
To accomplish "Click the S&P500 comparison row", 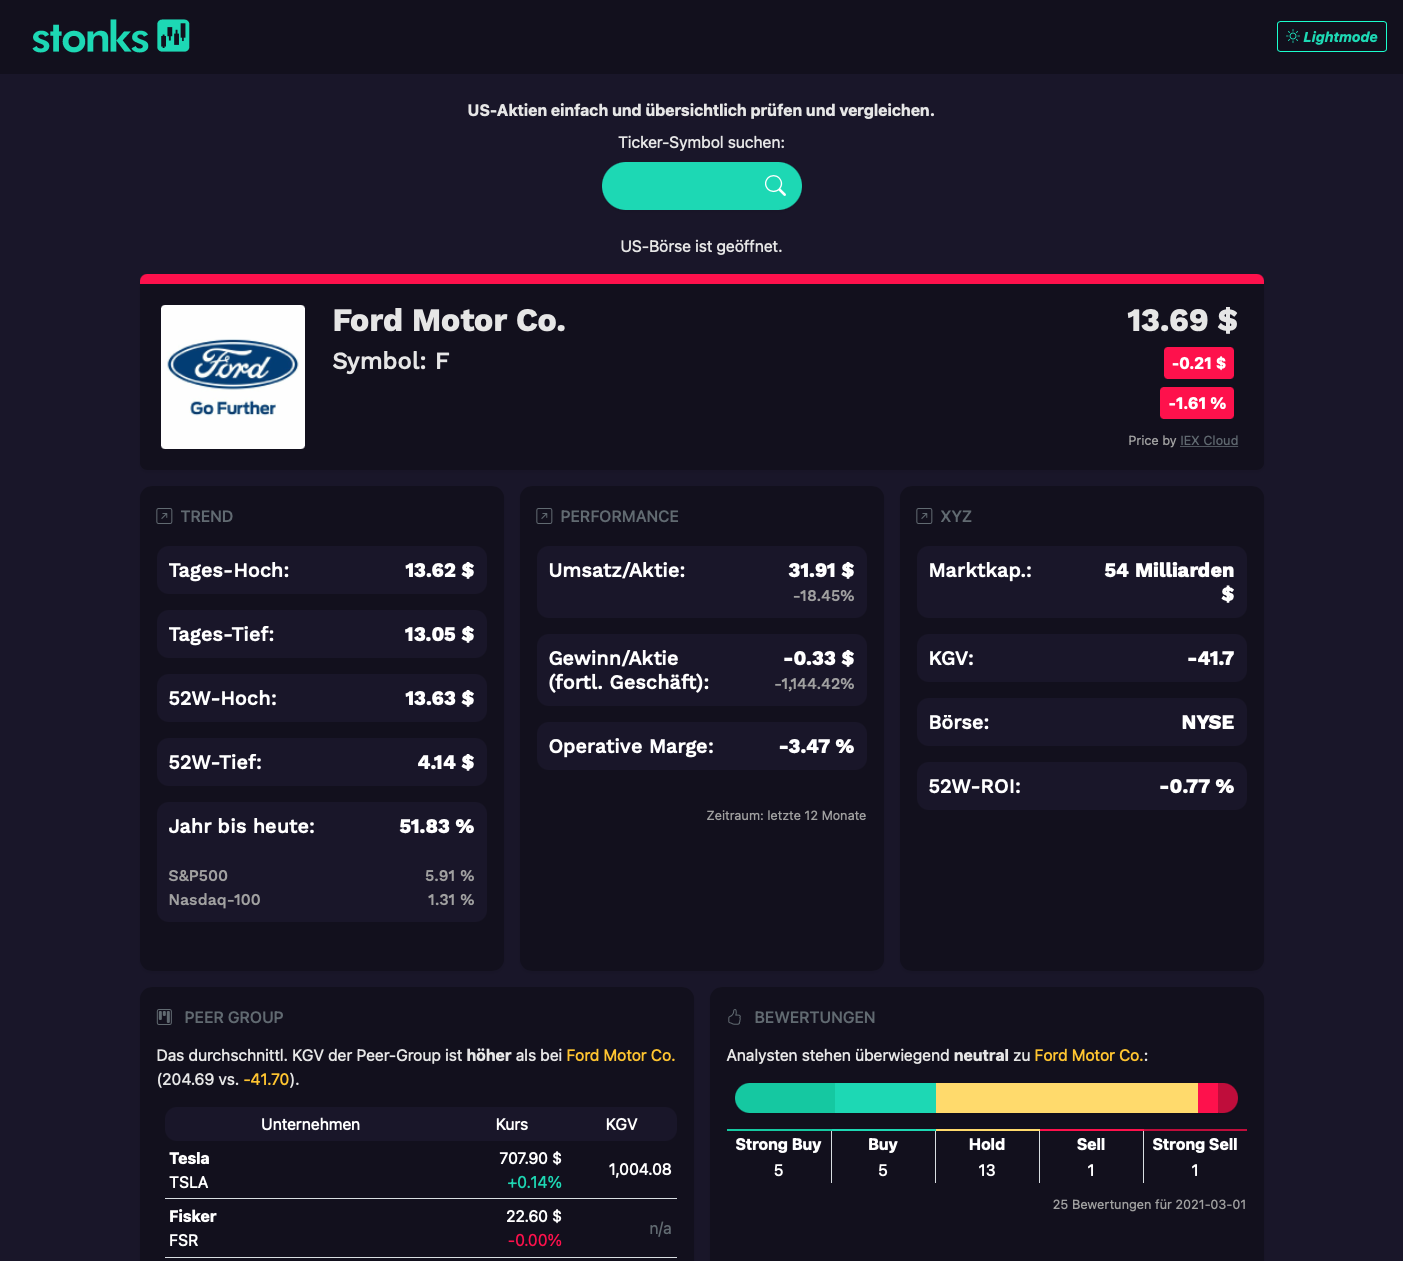I will (322, 875).
